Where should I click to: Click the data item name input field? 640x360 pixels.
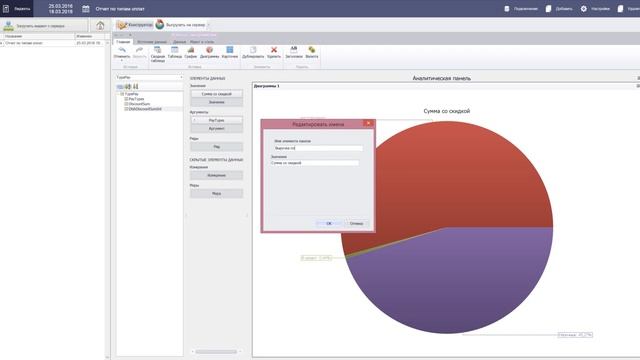pos(318,148)
